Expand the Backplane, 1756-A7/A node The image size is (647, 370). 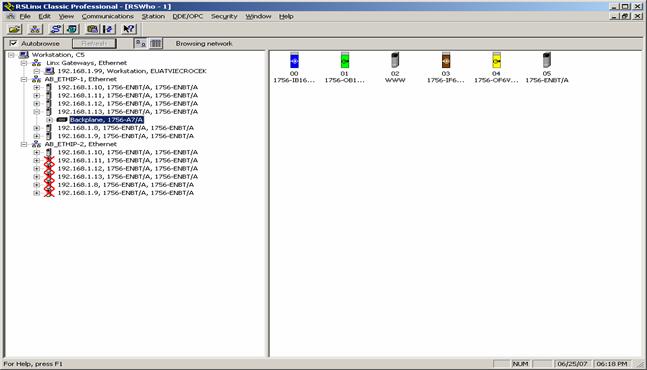[x=49, y=120]
